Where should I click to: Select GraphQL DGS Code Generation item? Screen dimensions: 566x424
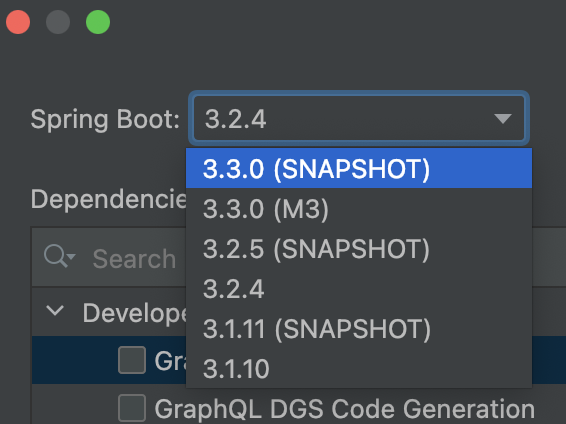(x=344, y=409)
